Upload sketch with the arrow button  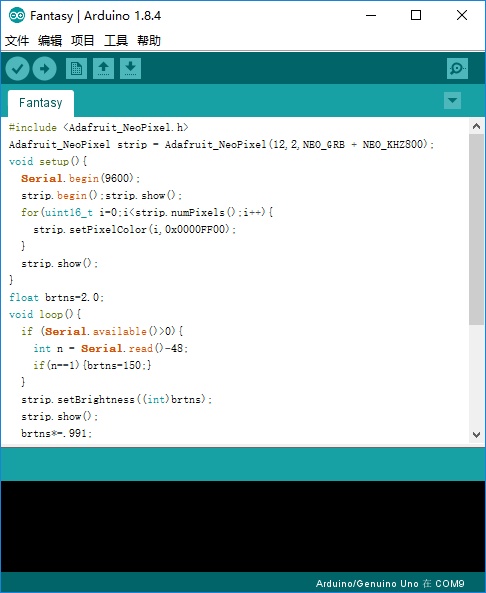[x=45, y=68]
